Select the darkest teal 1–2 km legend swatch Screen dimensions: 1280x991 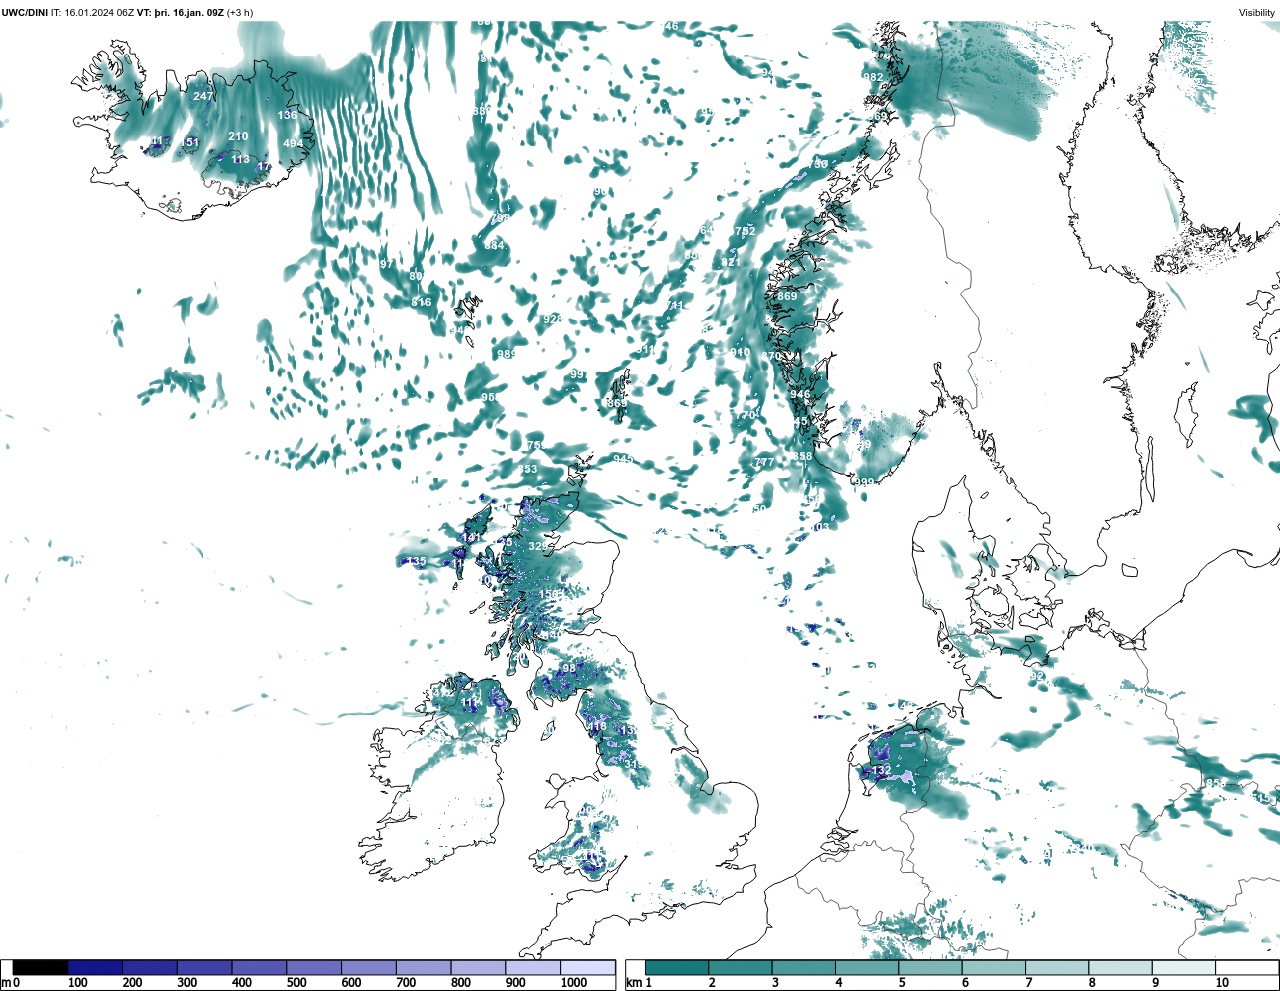click(x=677, y=968)
